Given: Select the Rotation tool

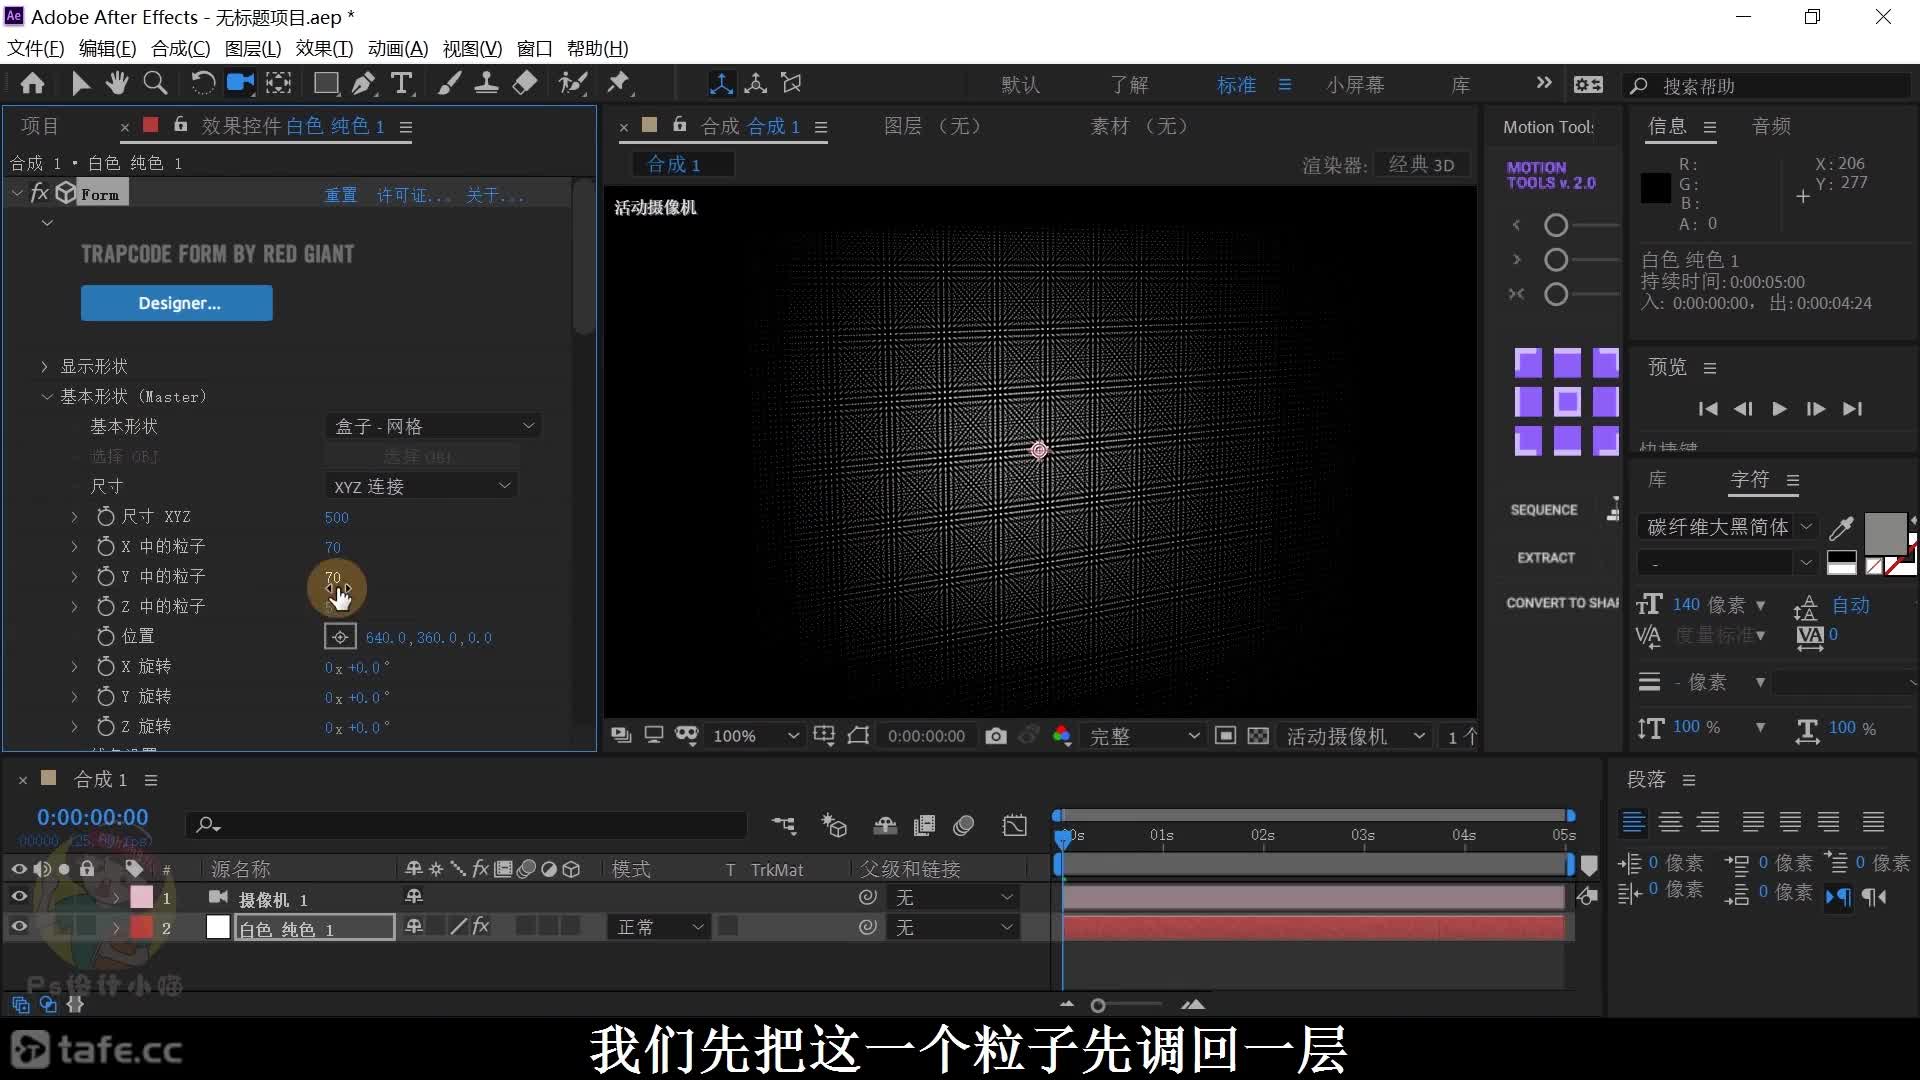Looking at the screenshot, I should click(202, 84).
